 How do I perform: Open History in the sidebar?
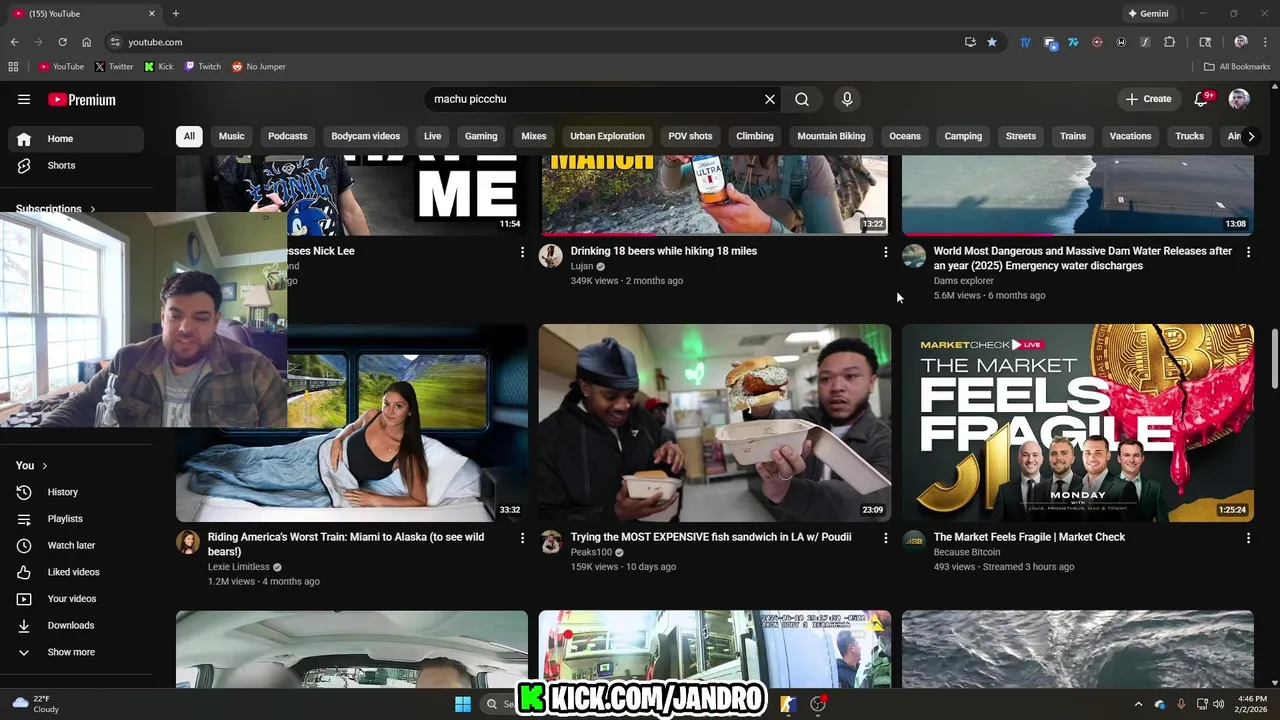76,492
